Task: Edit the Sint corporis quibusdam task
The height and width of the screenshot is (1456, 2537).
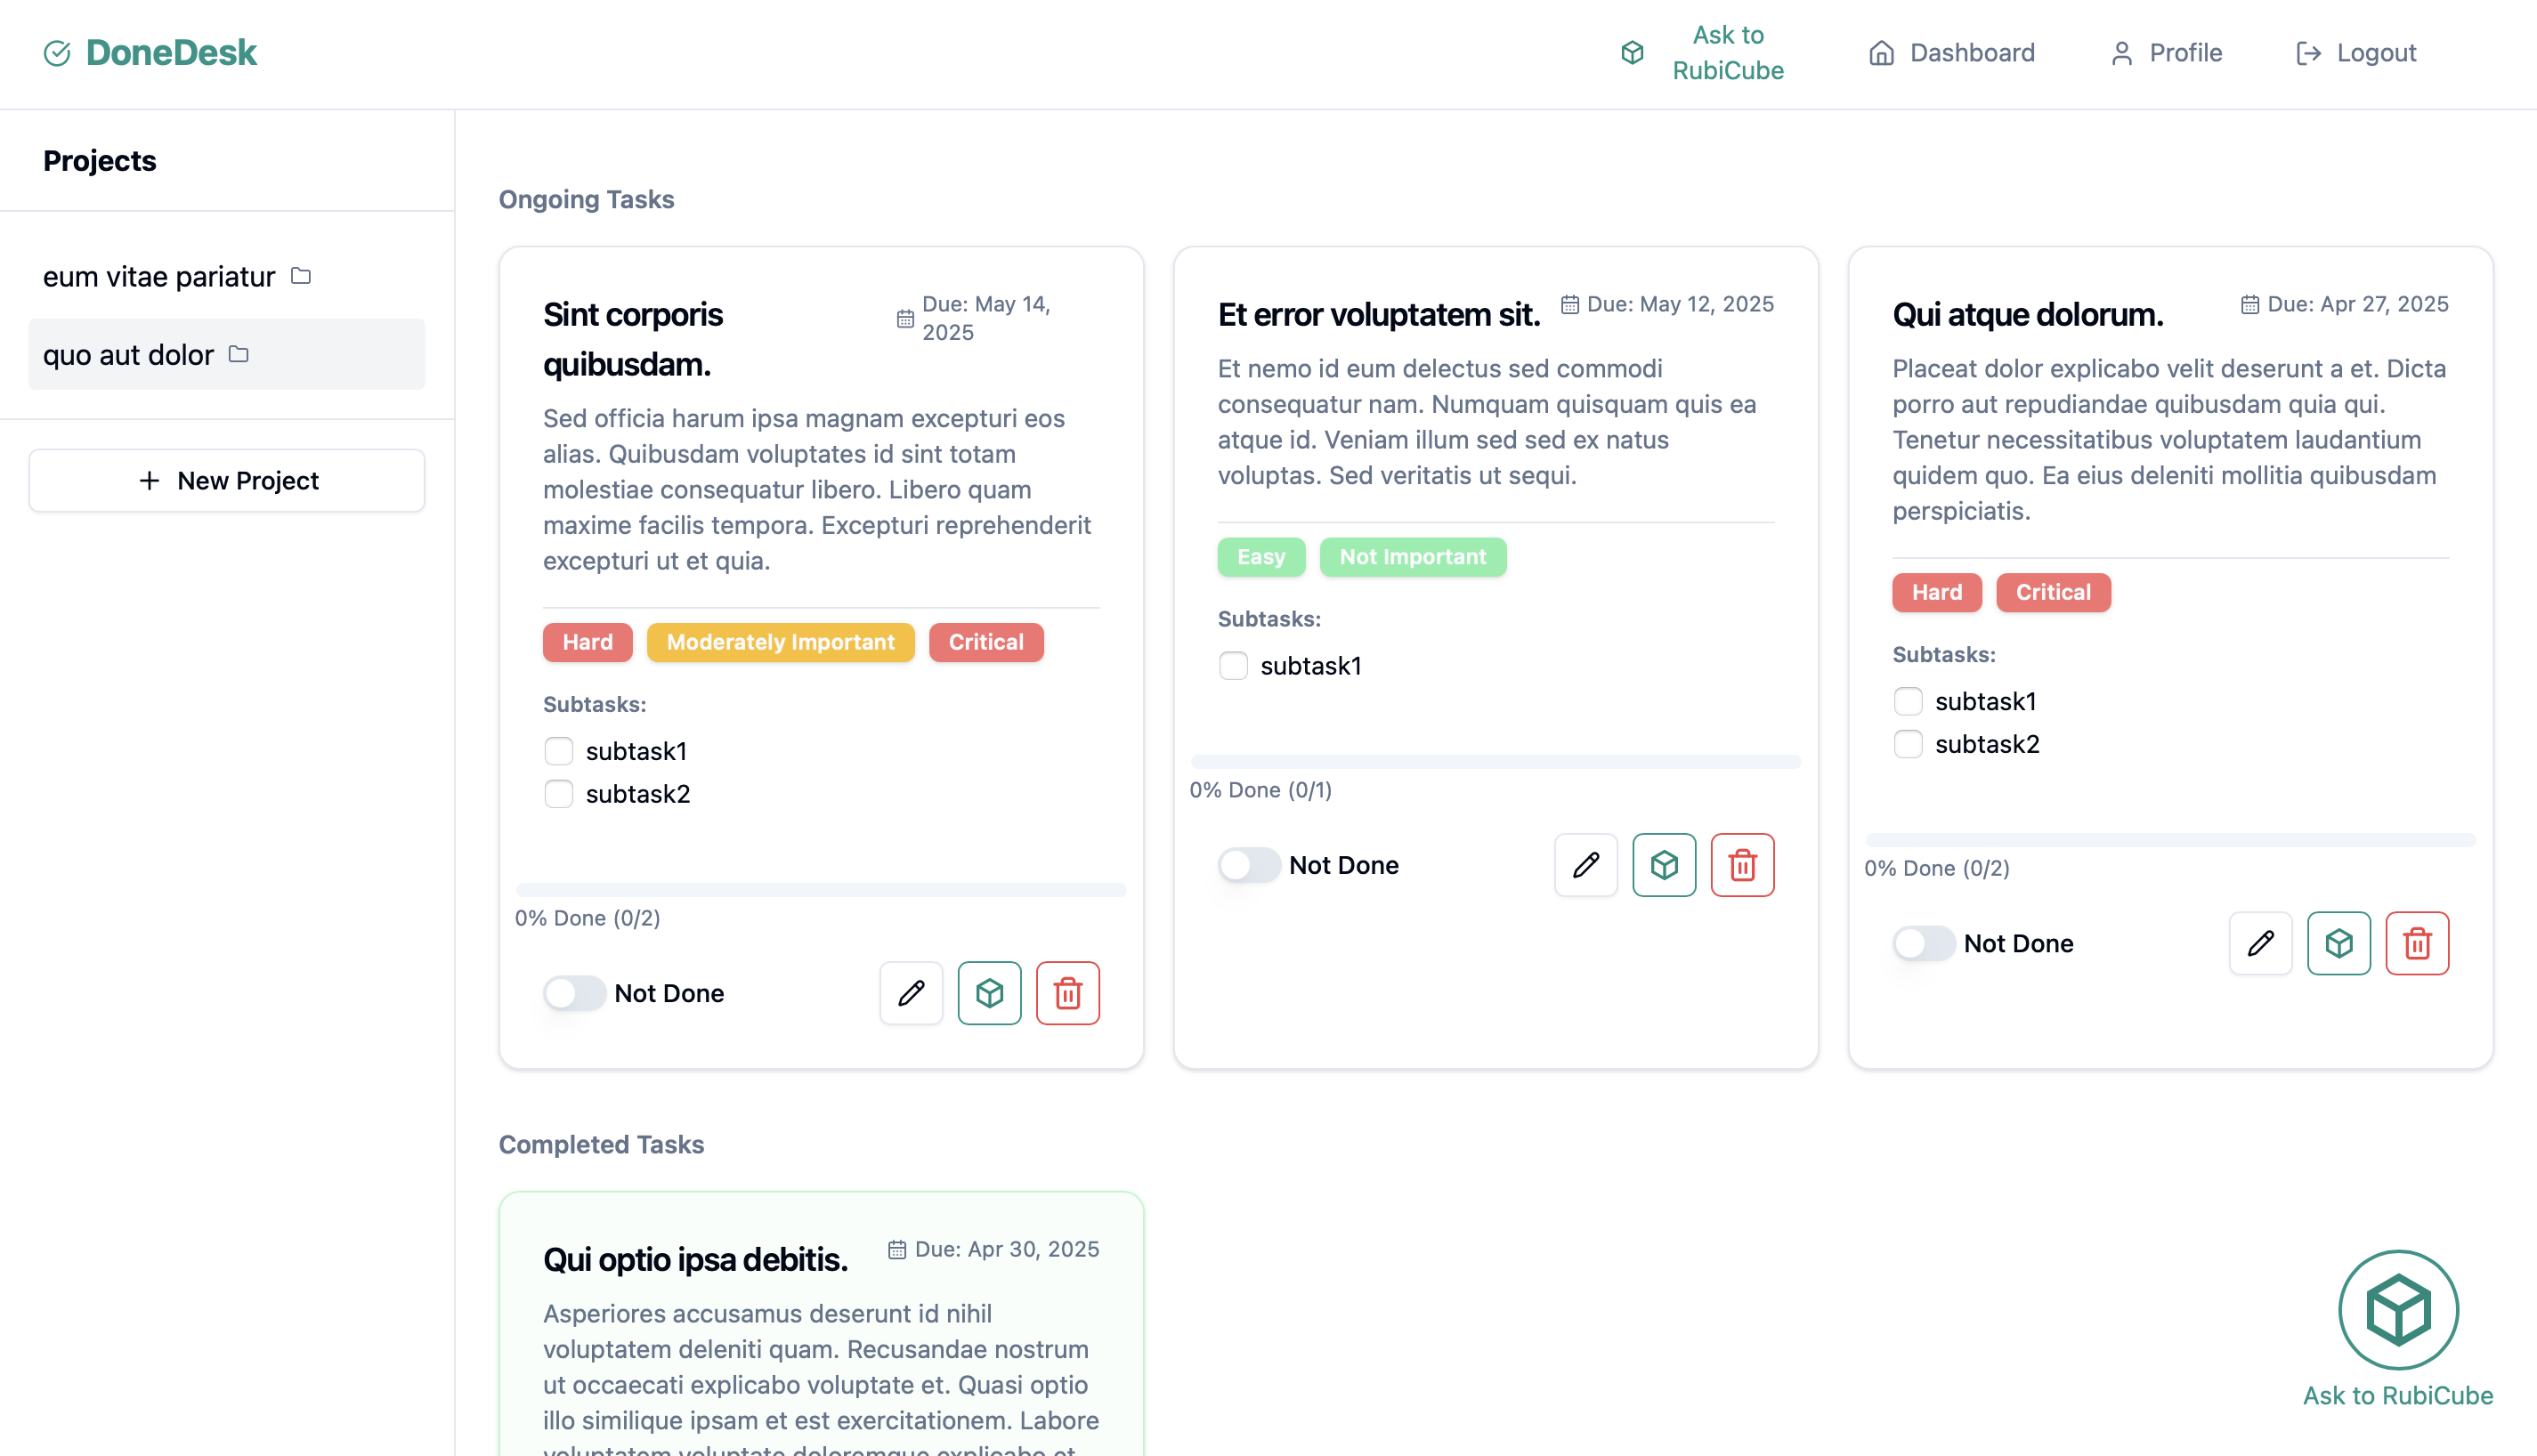Action: 911,993
